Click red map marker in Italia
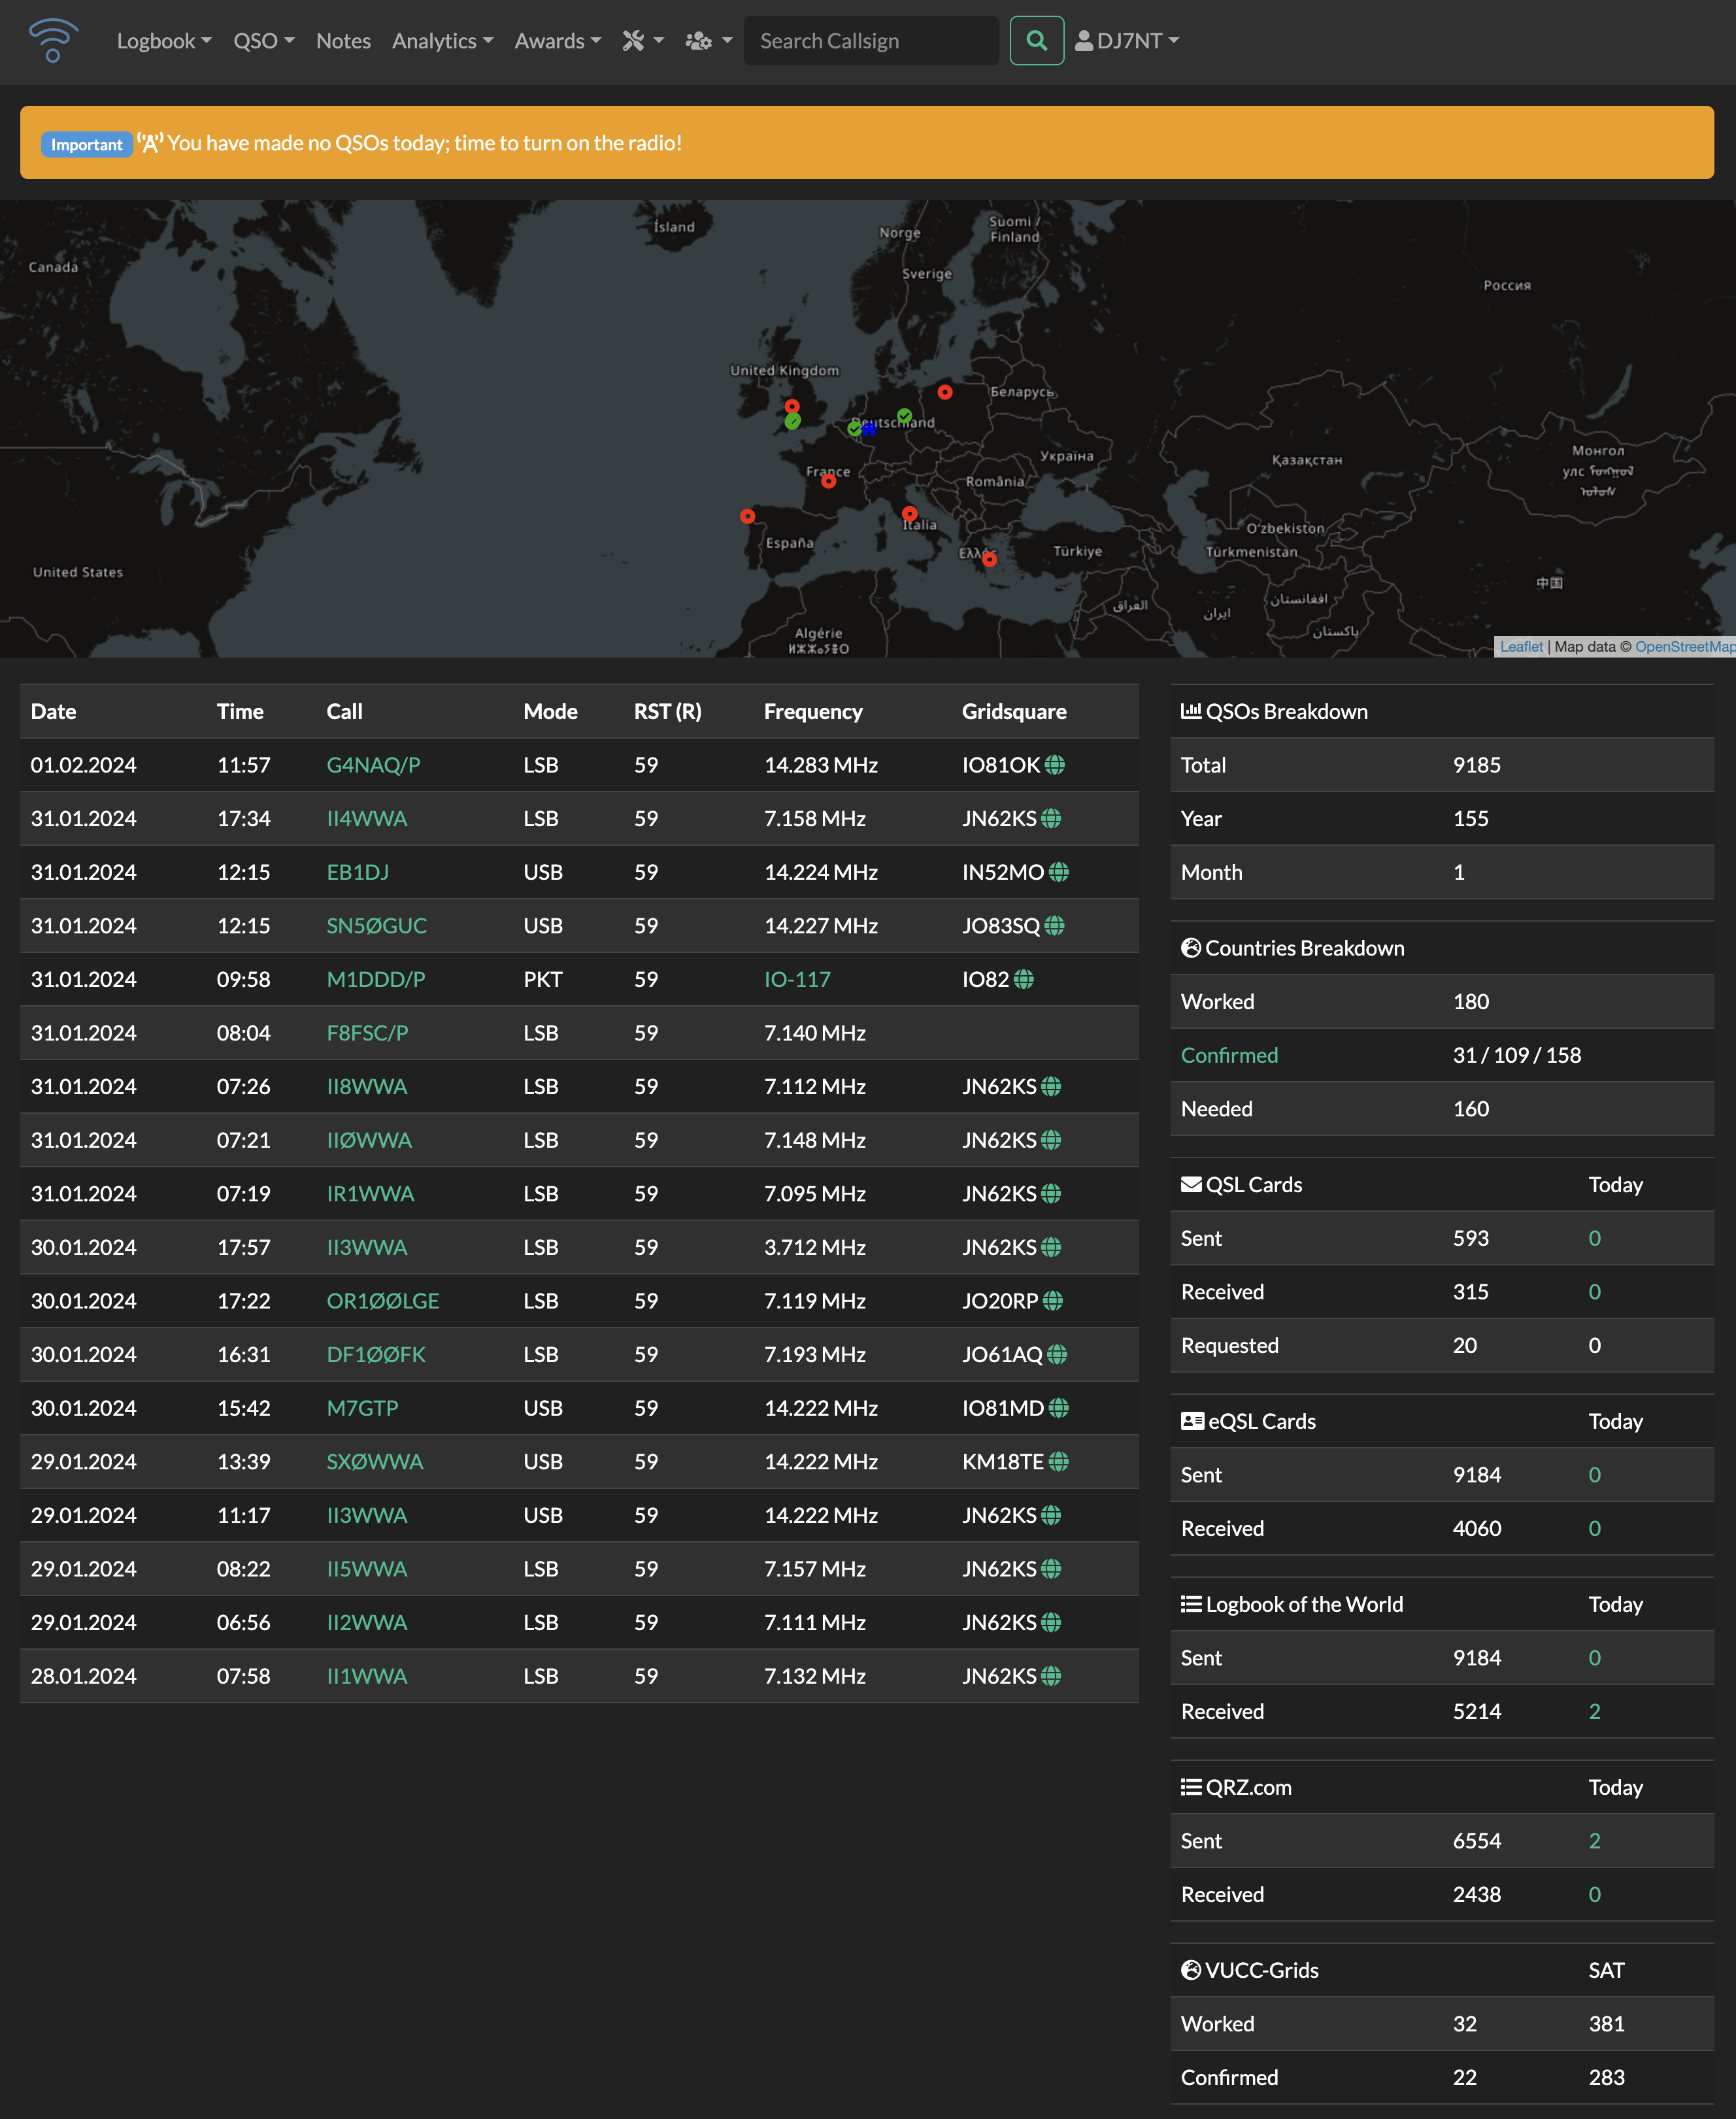This screenshot has width=1736, height=2119. click(x=910, y=514)
